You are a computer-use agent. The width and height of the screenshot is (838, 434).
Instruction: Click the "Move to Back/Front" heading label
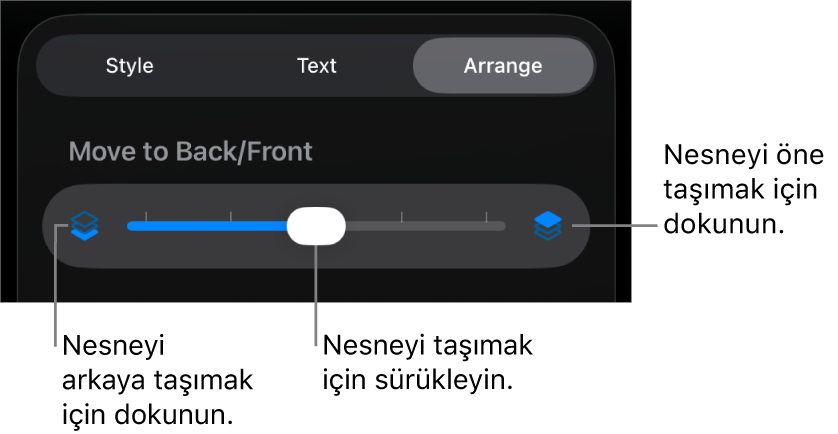190,151
